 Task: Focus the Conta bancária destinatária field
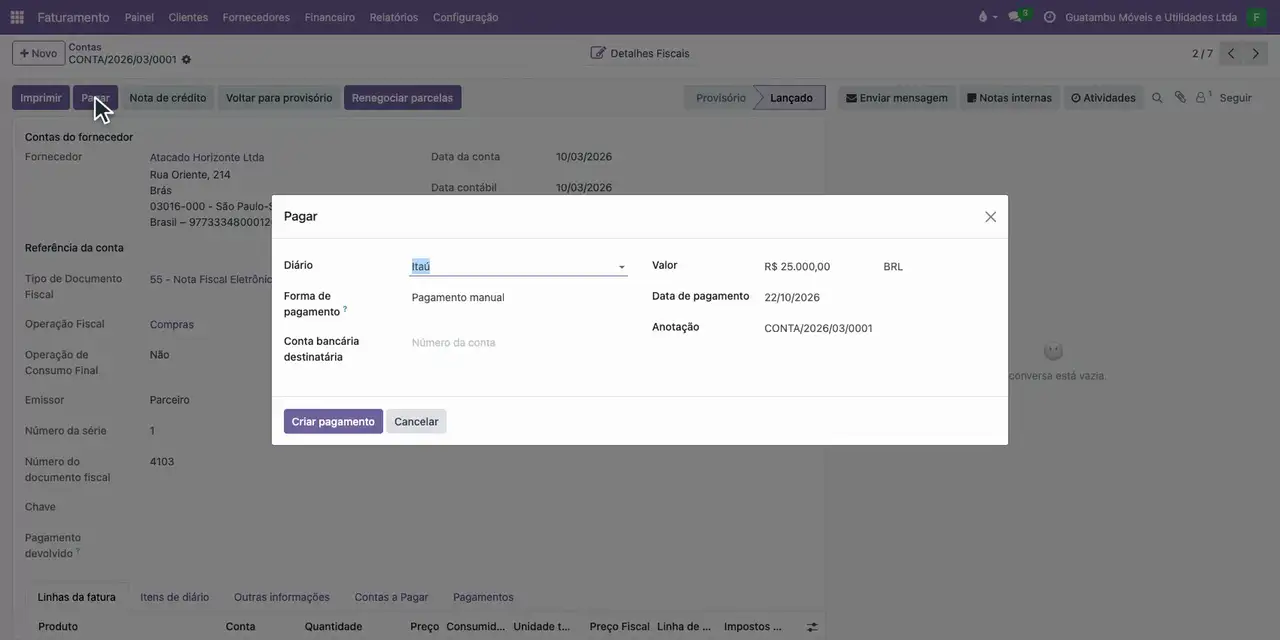(x=518, y=343)
